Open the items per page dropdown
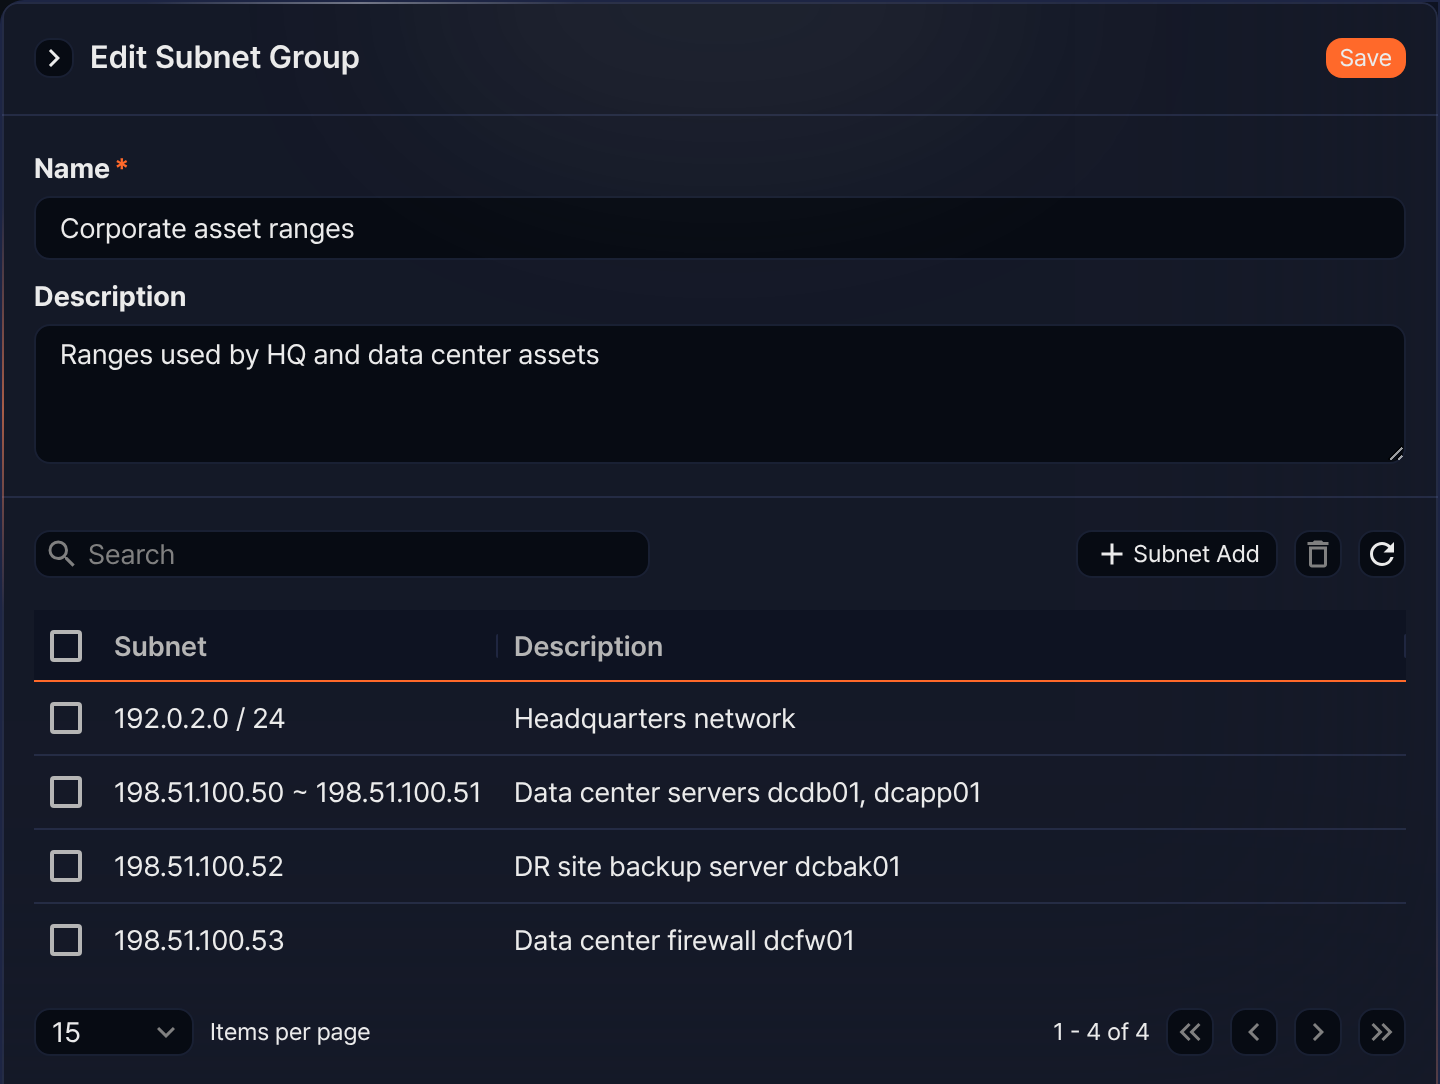1440x1084 pixels. tap(114, 1032)
